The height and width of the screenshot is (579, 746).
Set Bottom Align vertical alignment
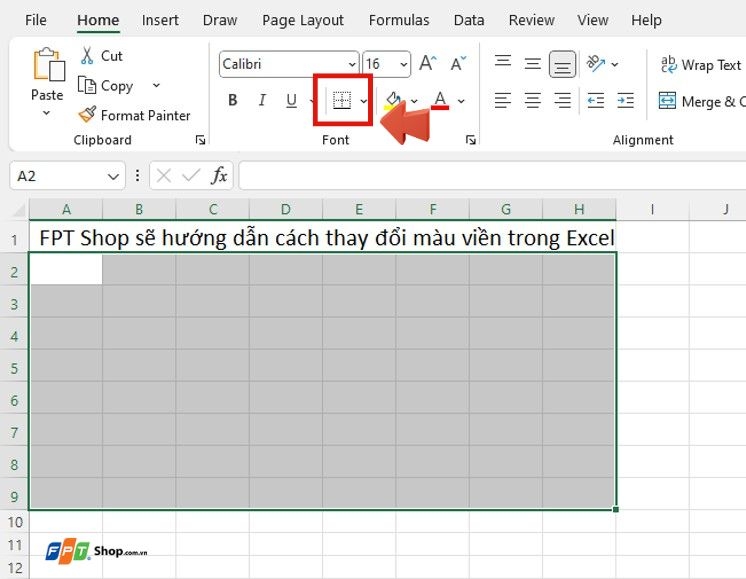(x=562, y=64)
